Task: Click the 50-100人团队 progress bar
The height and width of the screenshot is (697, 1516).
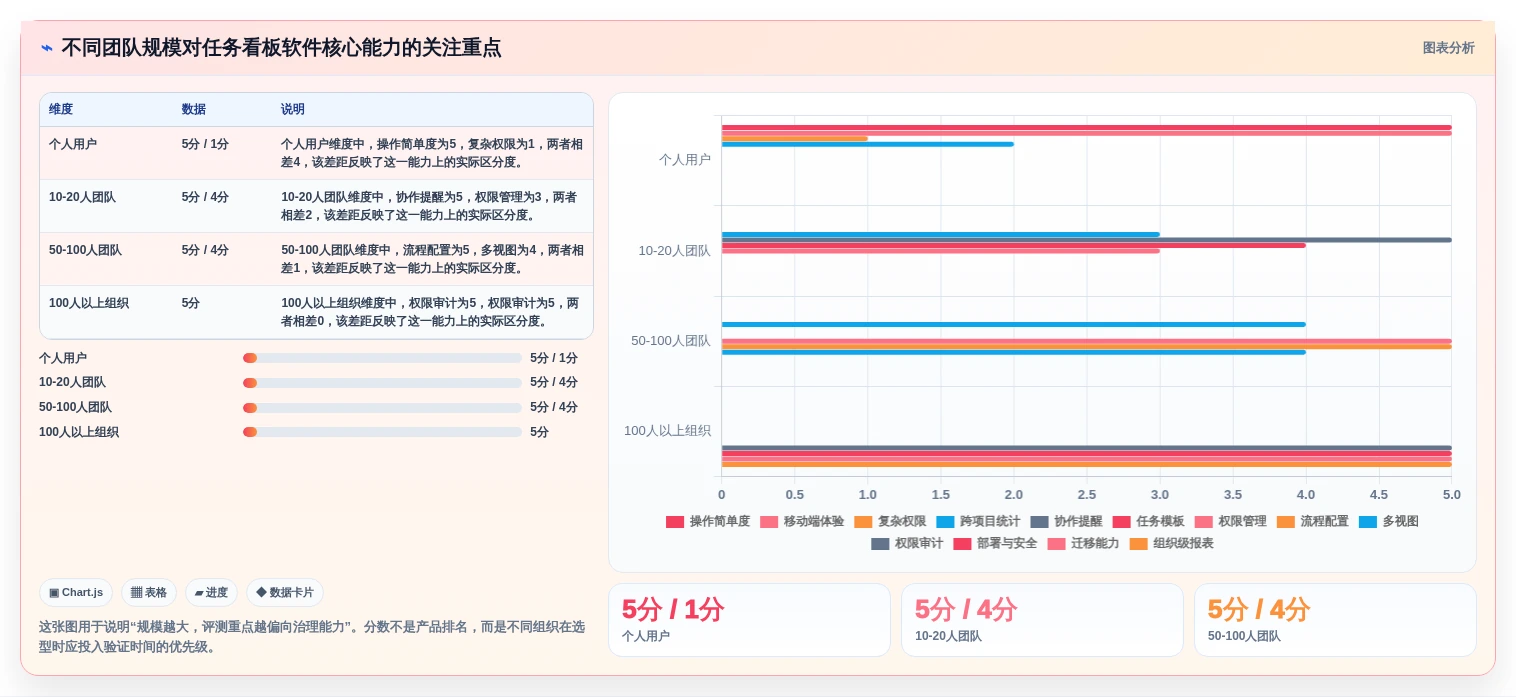Action: (x=382, y=408)
